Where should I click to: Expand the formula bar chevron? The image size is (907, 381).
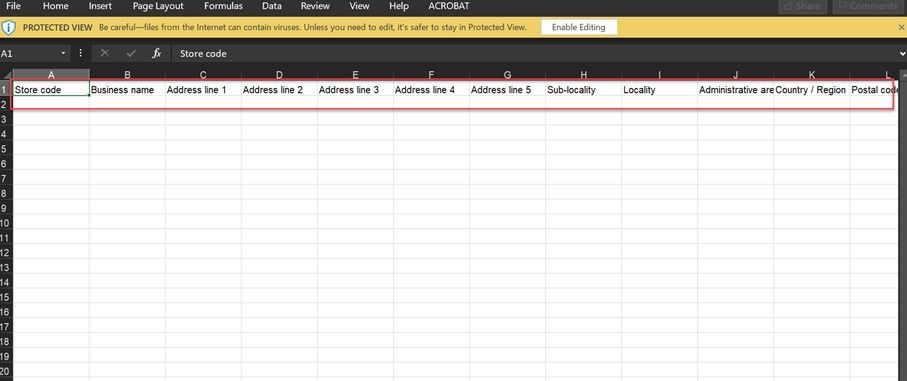click(x=903, y=53)
